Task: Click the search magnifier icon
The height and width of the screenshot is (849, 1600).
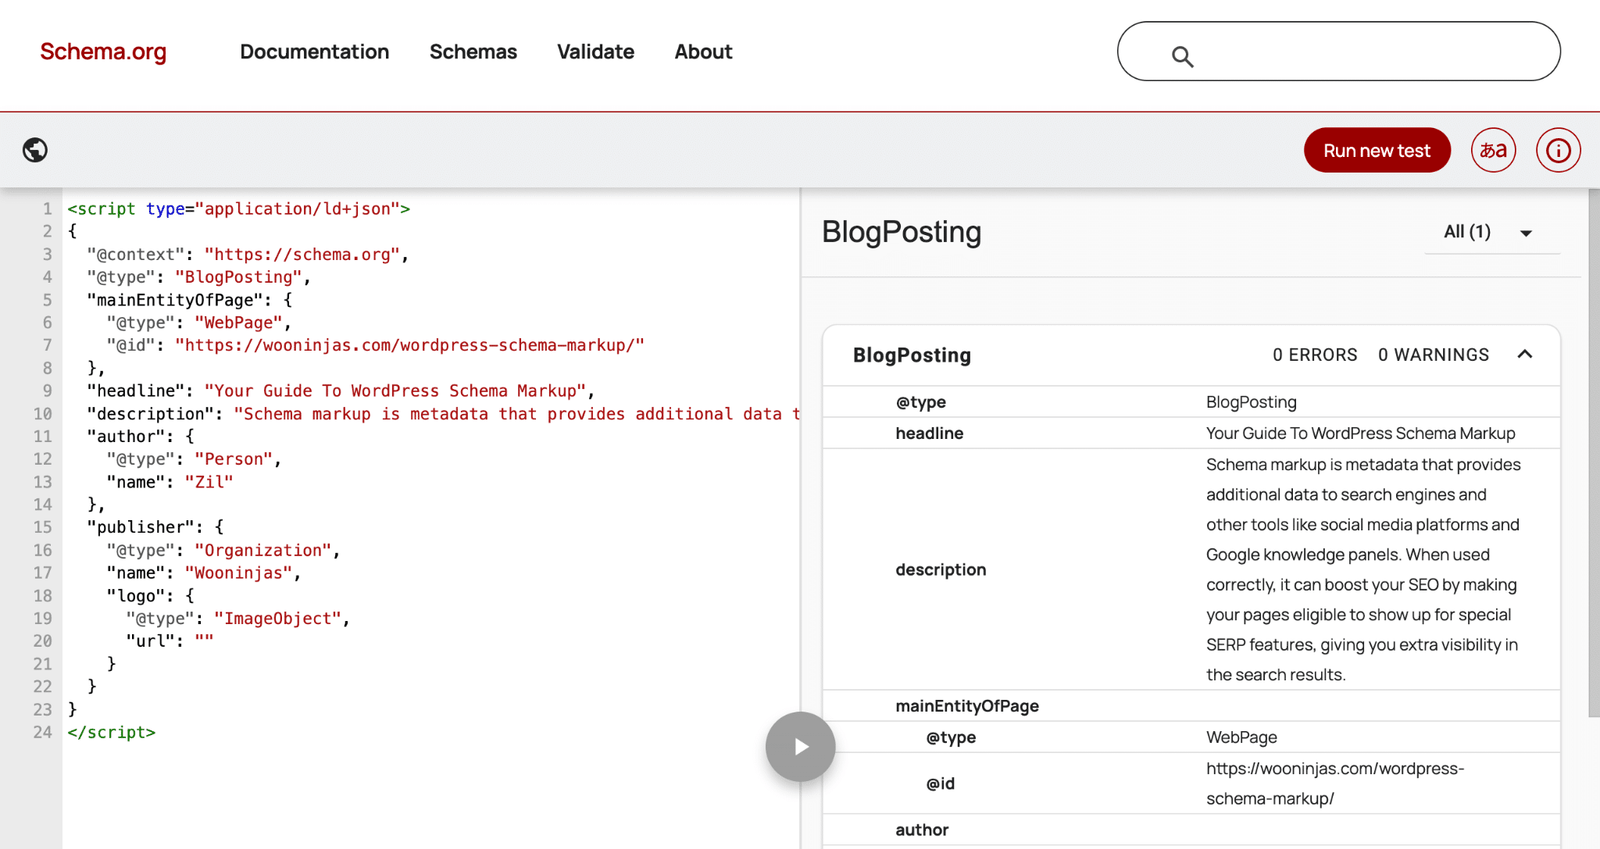Action: (1182, 57)
